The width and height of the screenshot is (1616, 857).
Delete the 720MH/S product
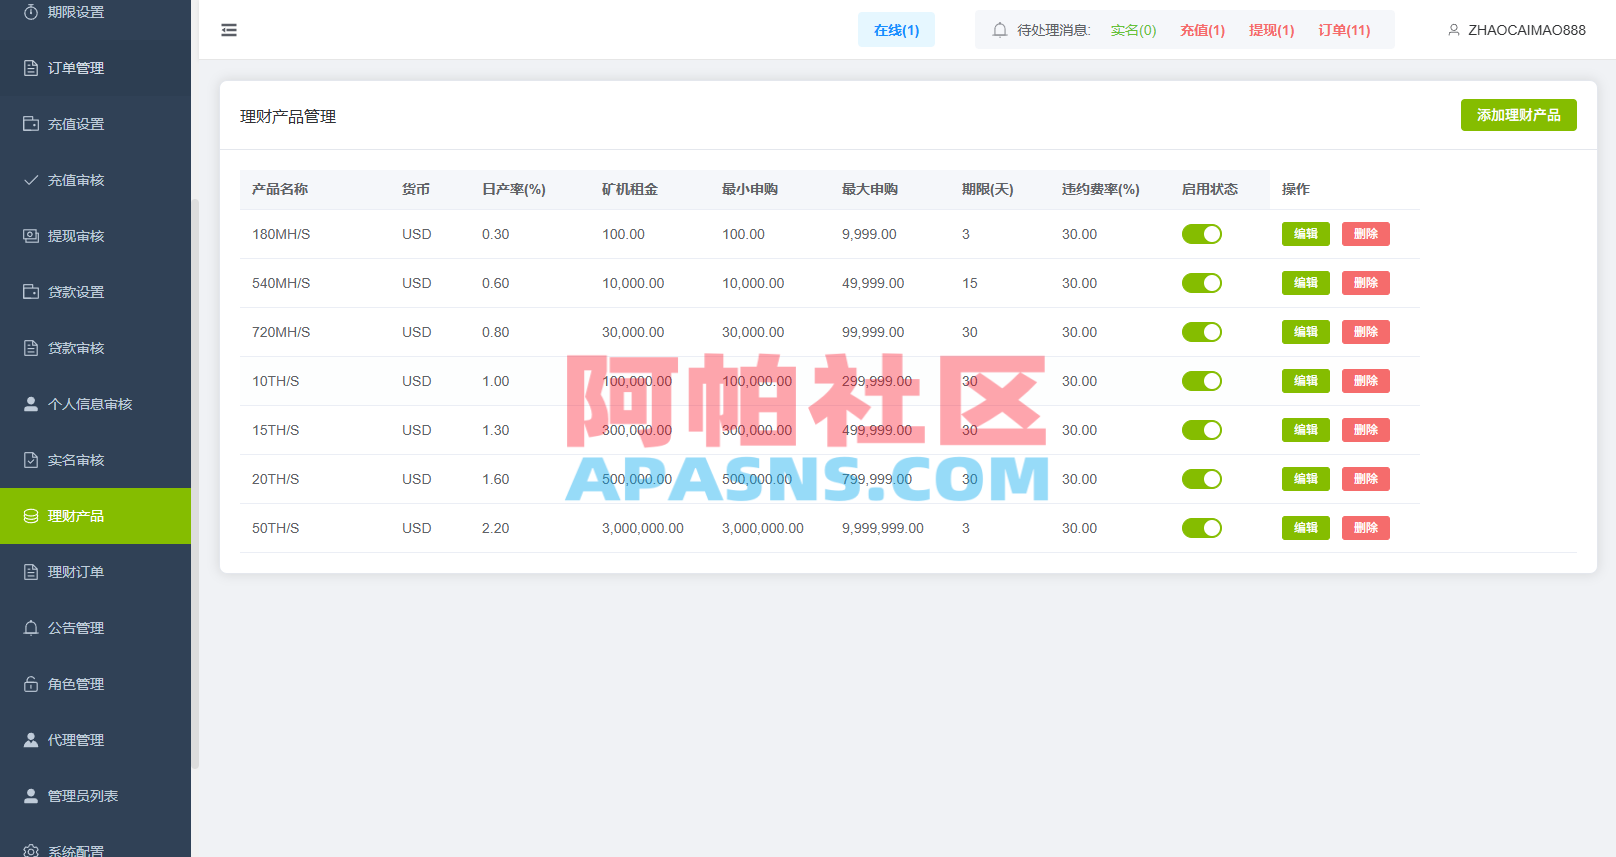click(1366, 332)
